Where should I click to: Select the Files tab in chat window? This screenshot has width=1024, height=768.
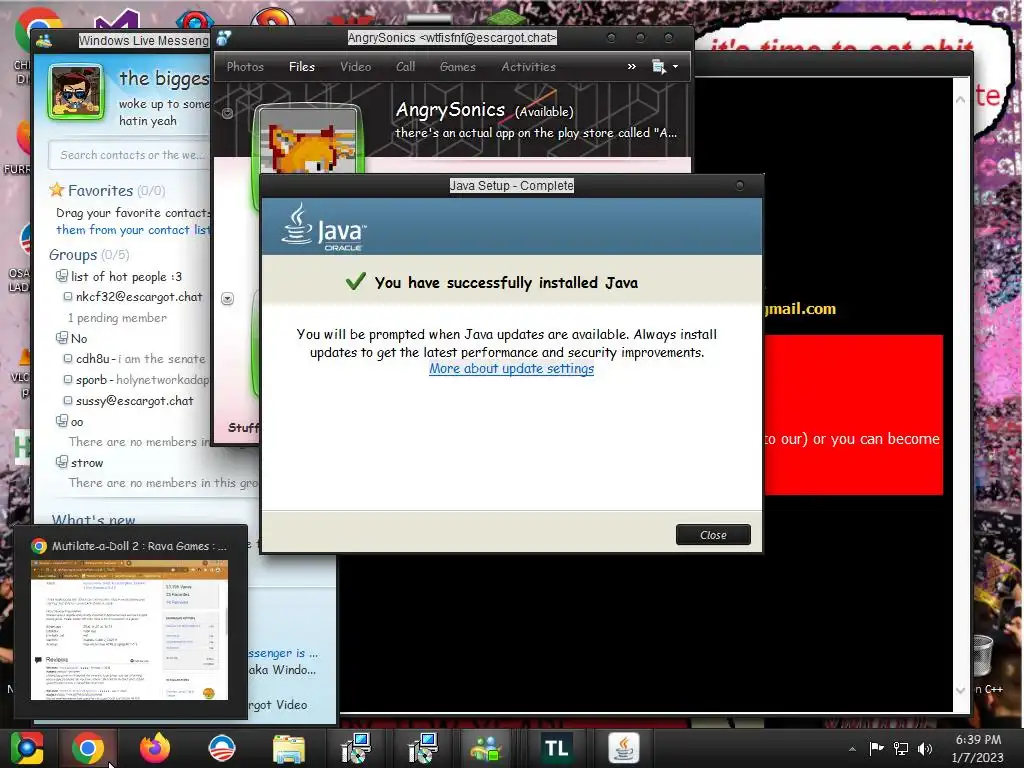click(x=302, y=67)
